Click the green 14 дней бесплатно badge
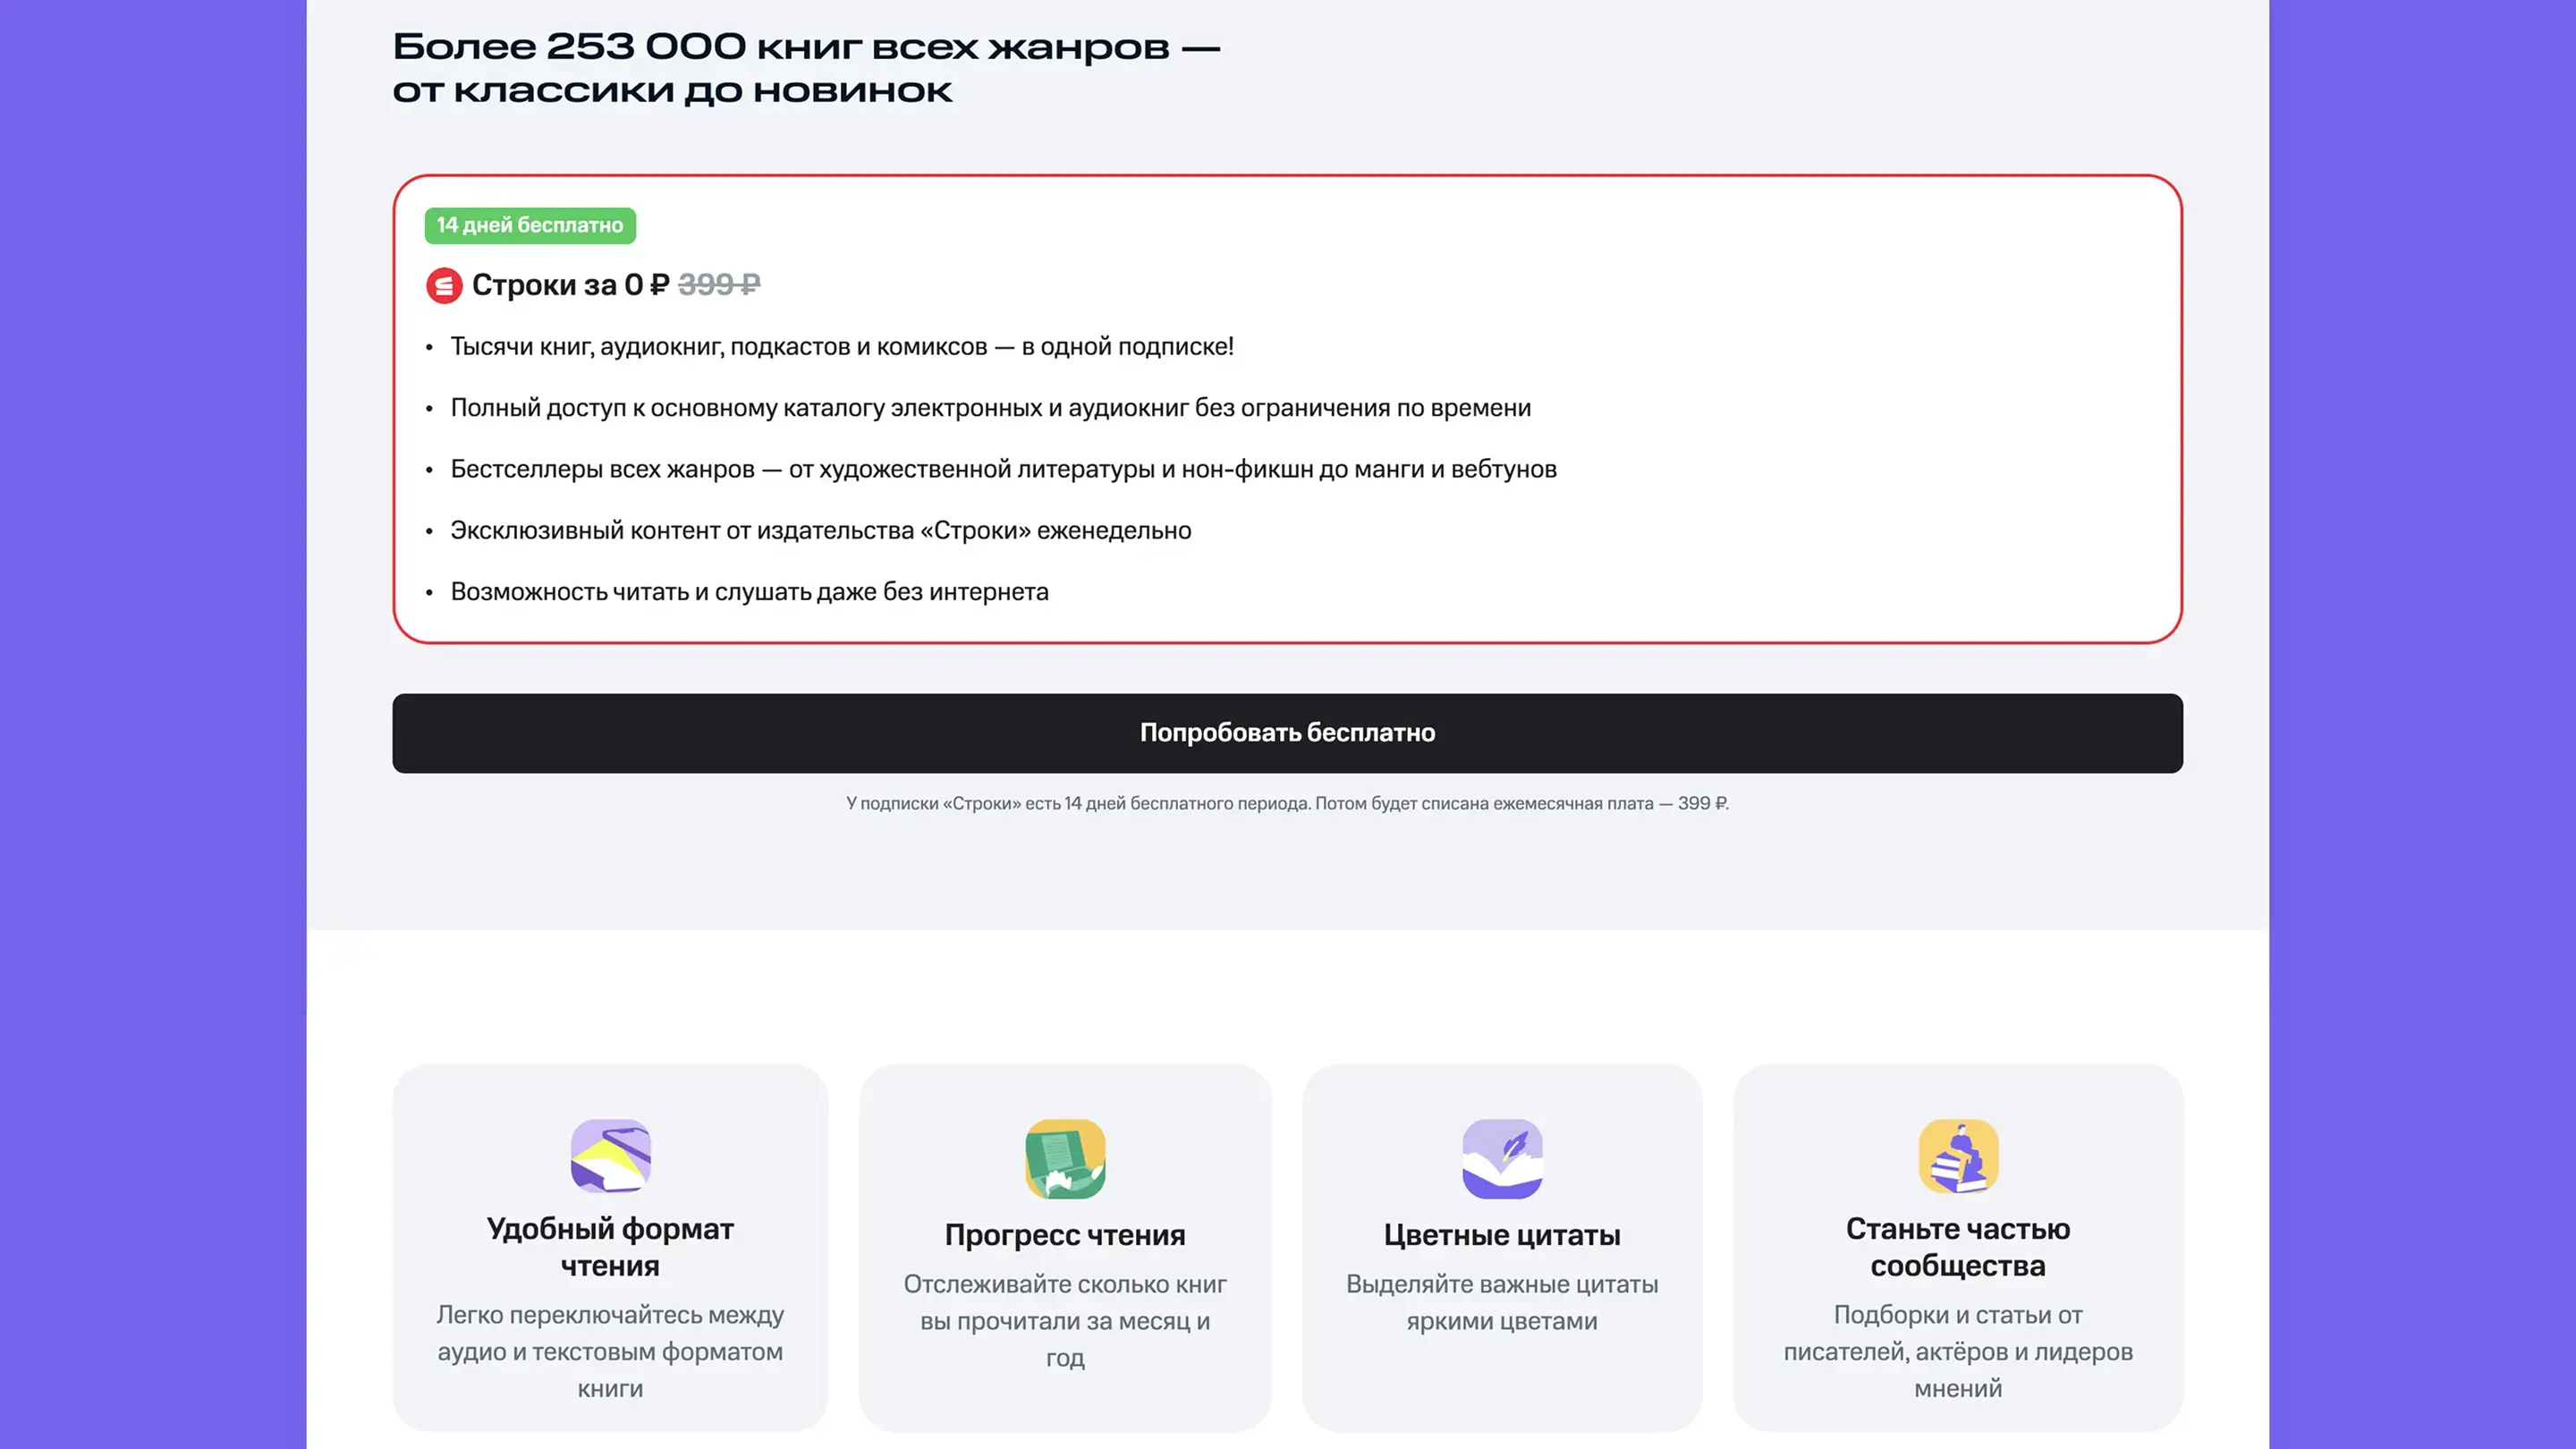Screen dimensions: 2576x1449 coord(530,225)
